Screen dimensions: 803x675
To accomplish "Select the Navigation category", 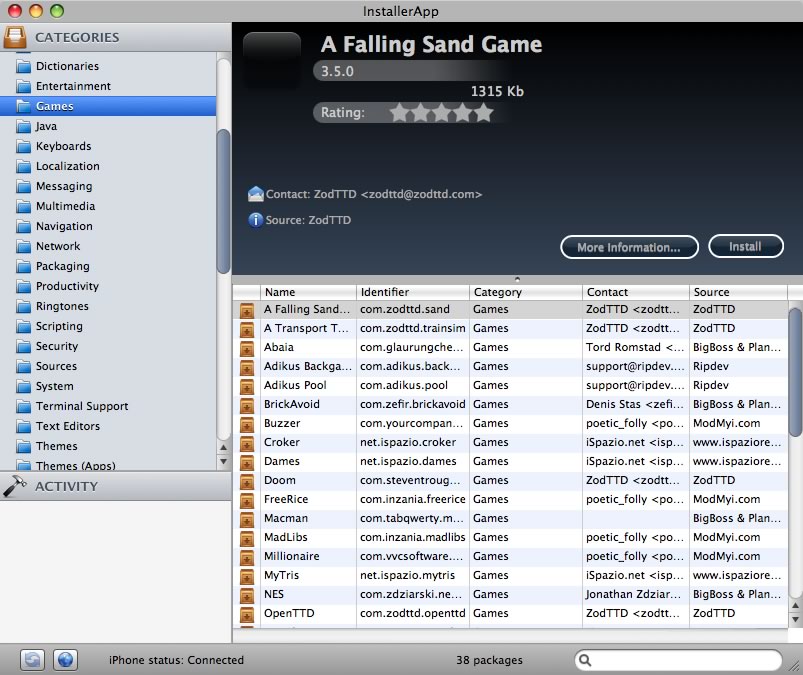I will click(x=108, y=226).
